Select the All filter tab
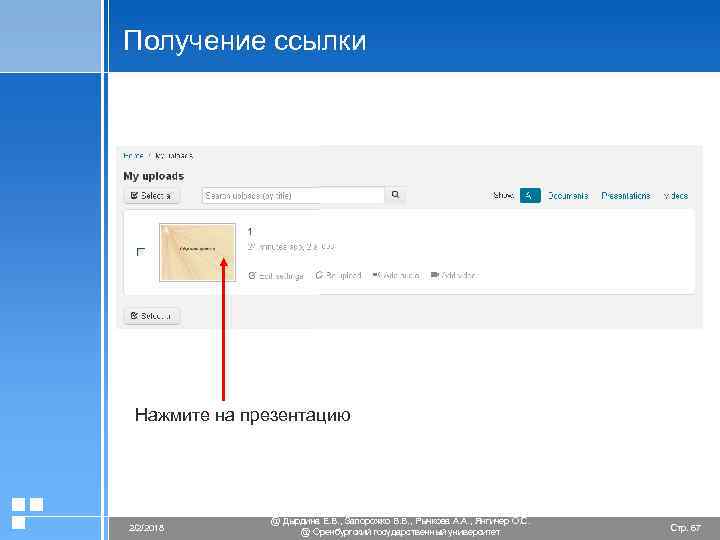The width and height of the screenshot is (720, 540). click(x=530, y=196)
